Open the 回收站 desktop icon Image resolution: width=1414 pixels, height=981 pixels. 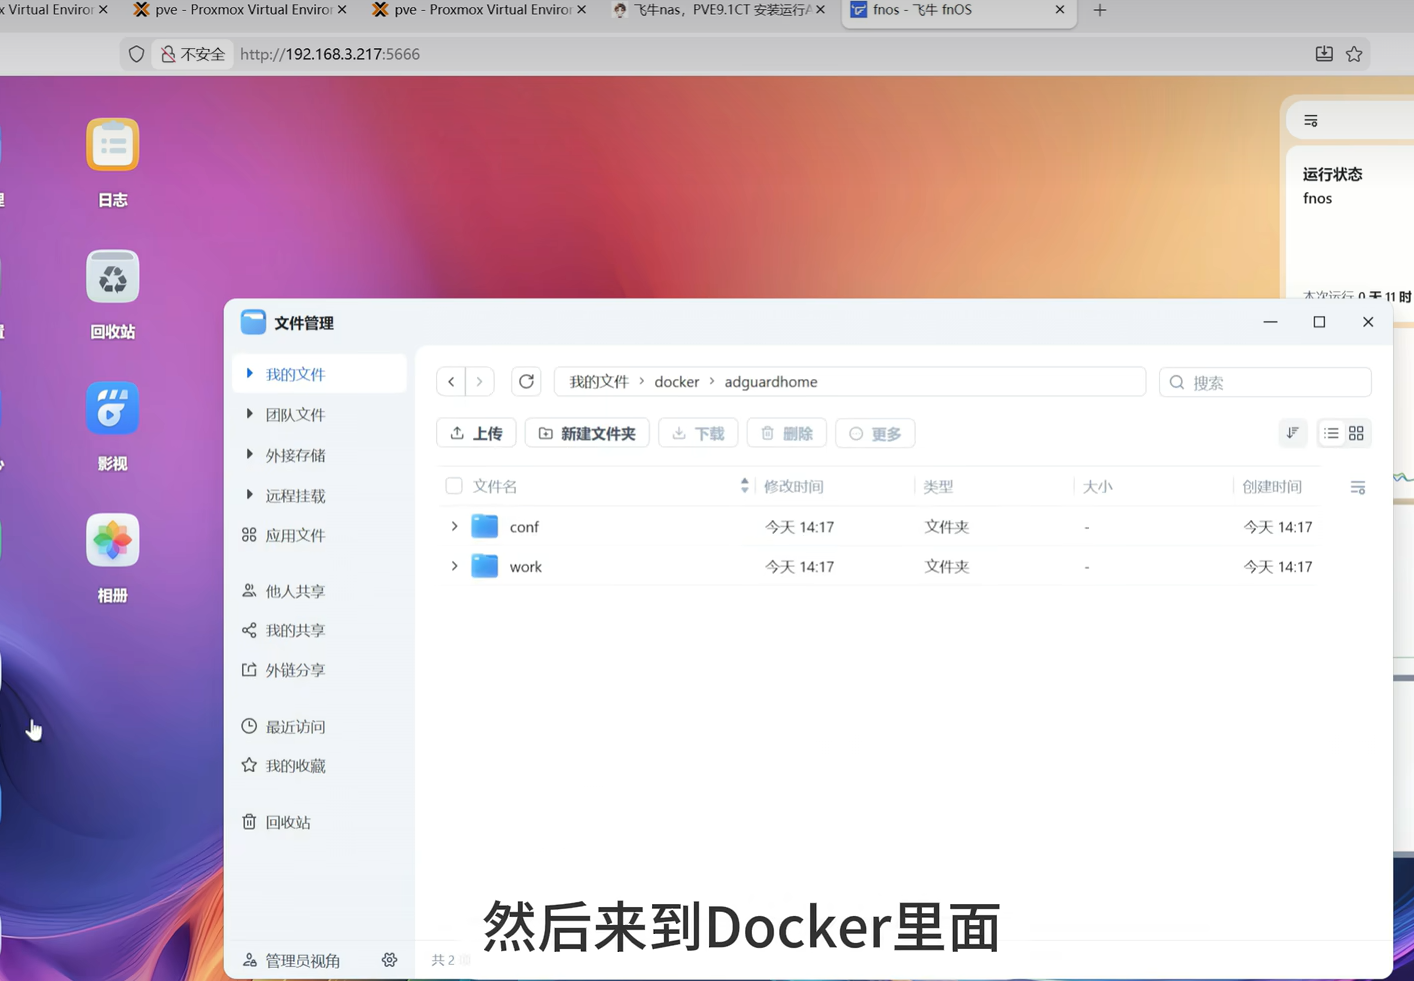click(112, 277)
